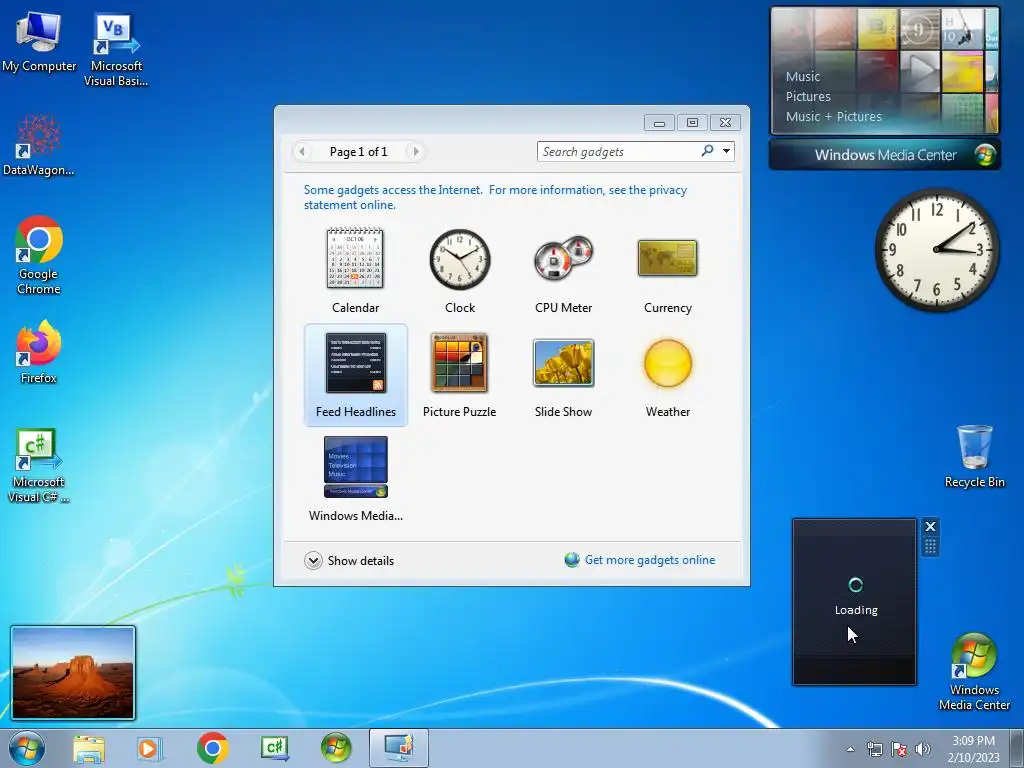Open Windows Explorer from taskbar
The height and width of the screenshot is (768, 1024).
[89, 748]
